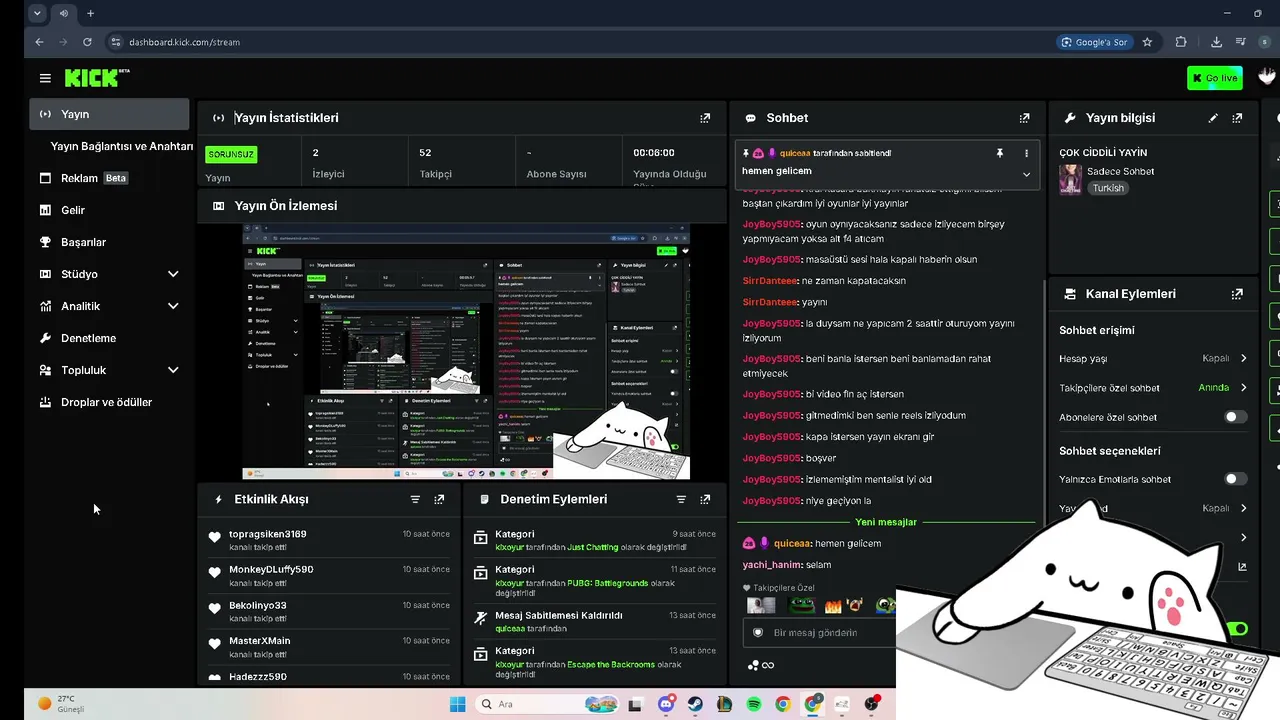This screenshot has height=720, width=1280.
Task: Open Yayın Bağlantısı ve Anahtarı page
Action: pos(122,146)
